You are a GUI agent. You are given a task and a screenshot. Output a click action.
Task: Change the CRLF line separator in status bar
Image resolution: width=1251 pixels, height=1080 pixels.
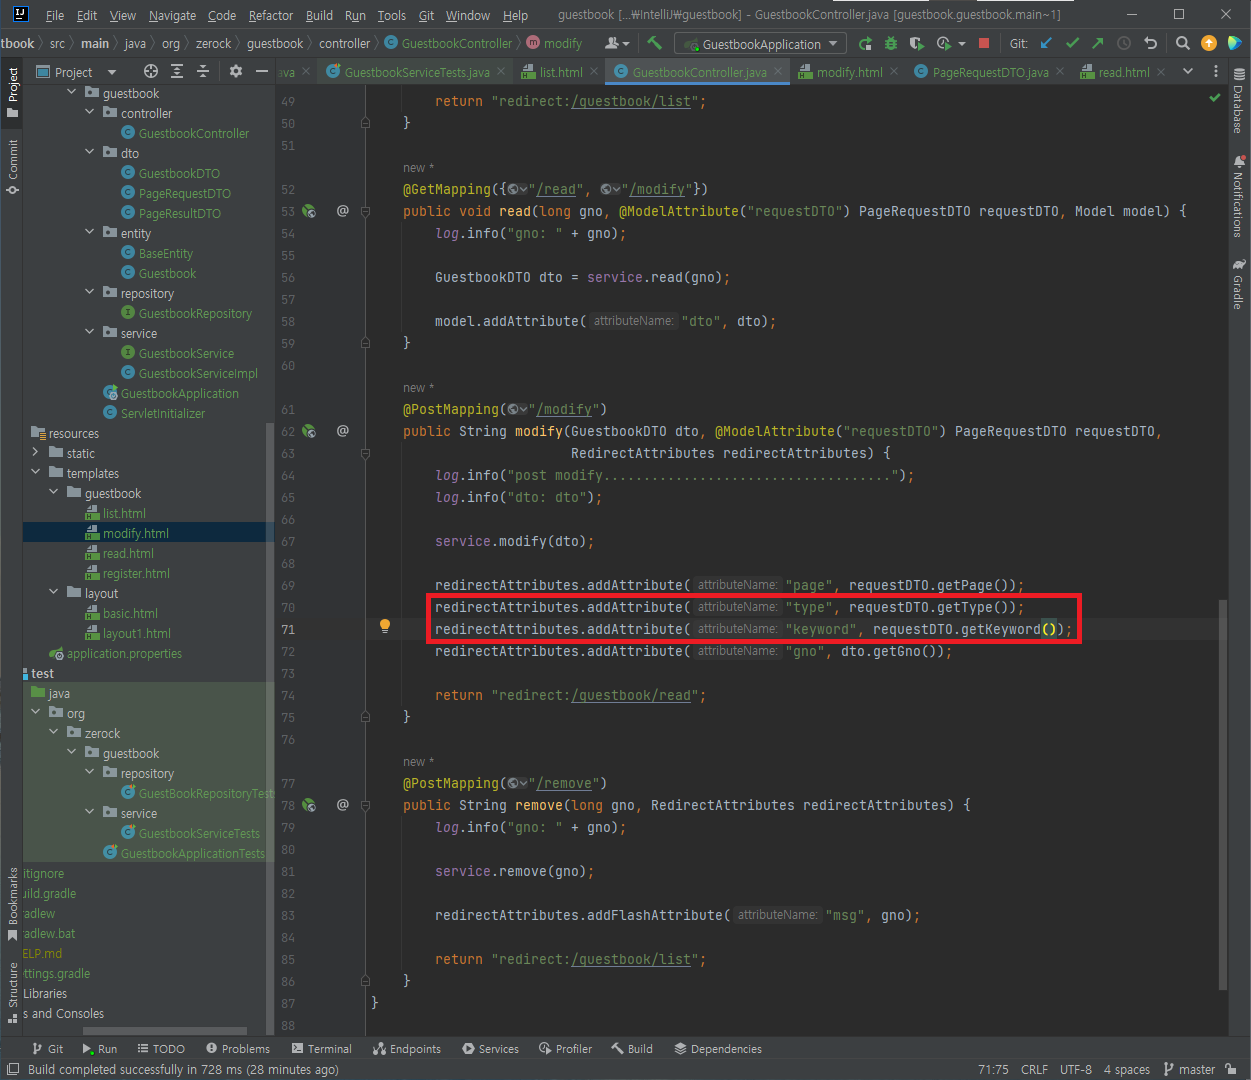pos(1034,1069)
